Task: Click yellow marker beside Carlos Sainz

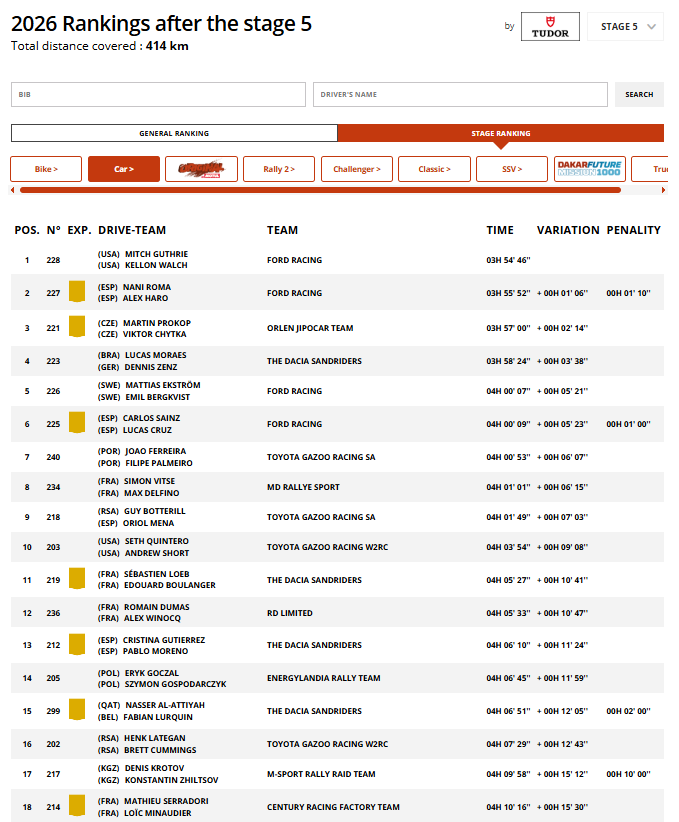Action: (x=77, y=423)
